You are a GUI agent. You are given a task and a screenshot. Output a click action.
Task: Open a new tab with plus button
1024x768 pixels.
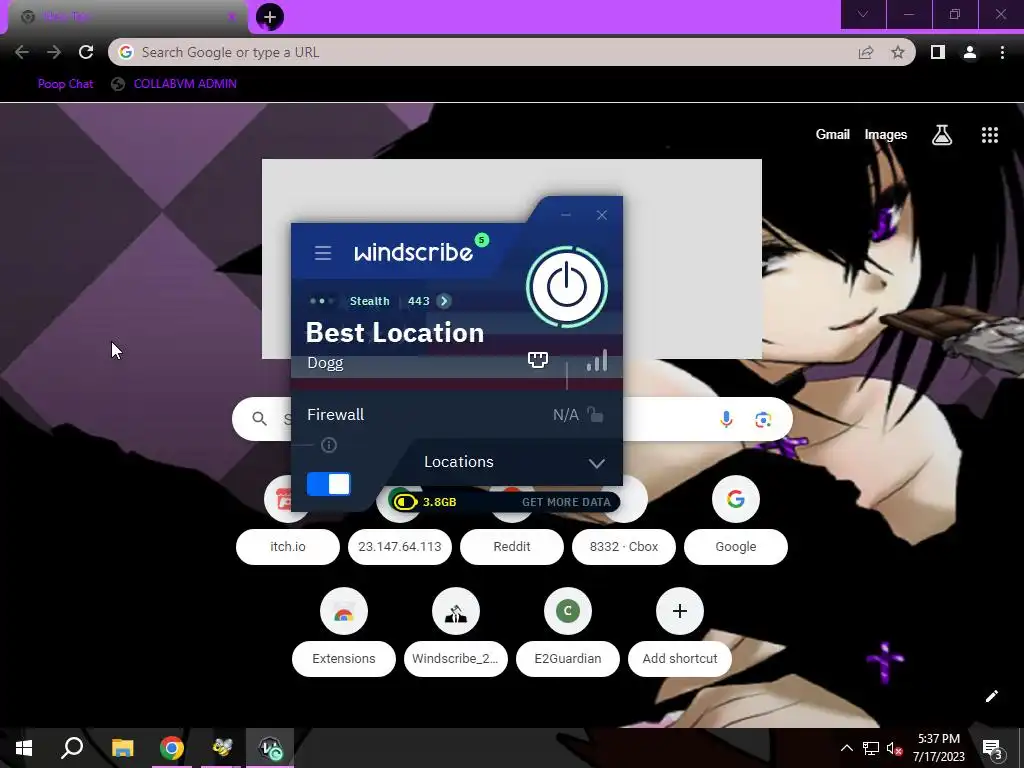click(270, 17)
